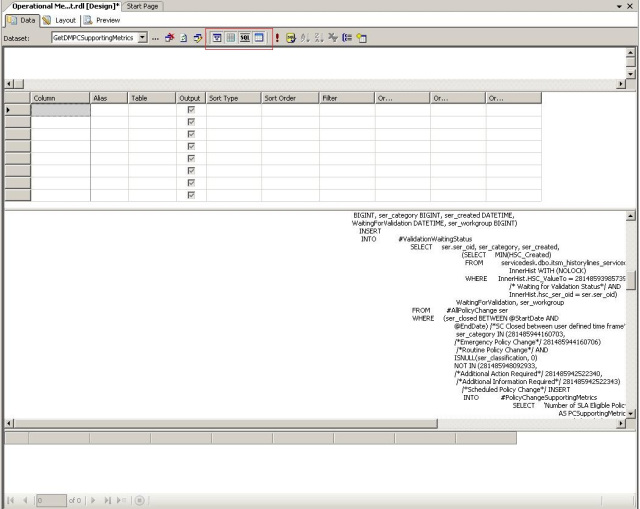
Task: Select the first row's selector with arrow
Action: 18,110
